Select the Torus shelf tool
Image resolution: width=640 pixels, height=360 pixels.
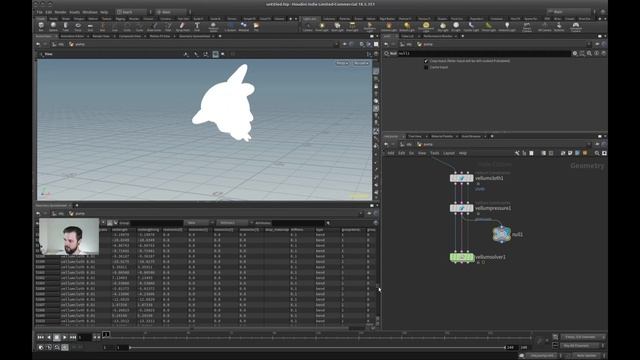[x=78, y=27]
